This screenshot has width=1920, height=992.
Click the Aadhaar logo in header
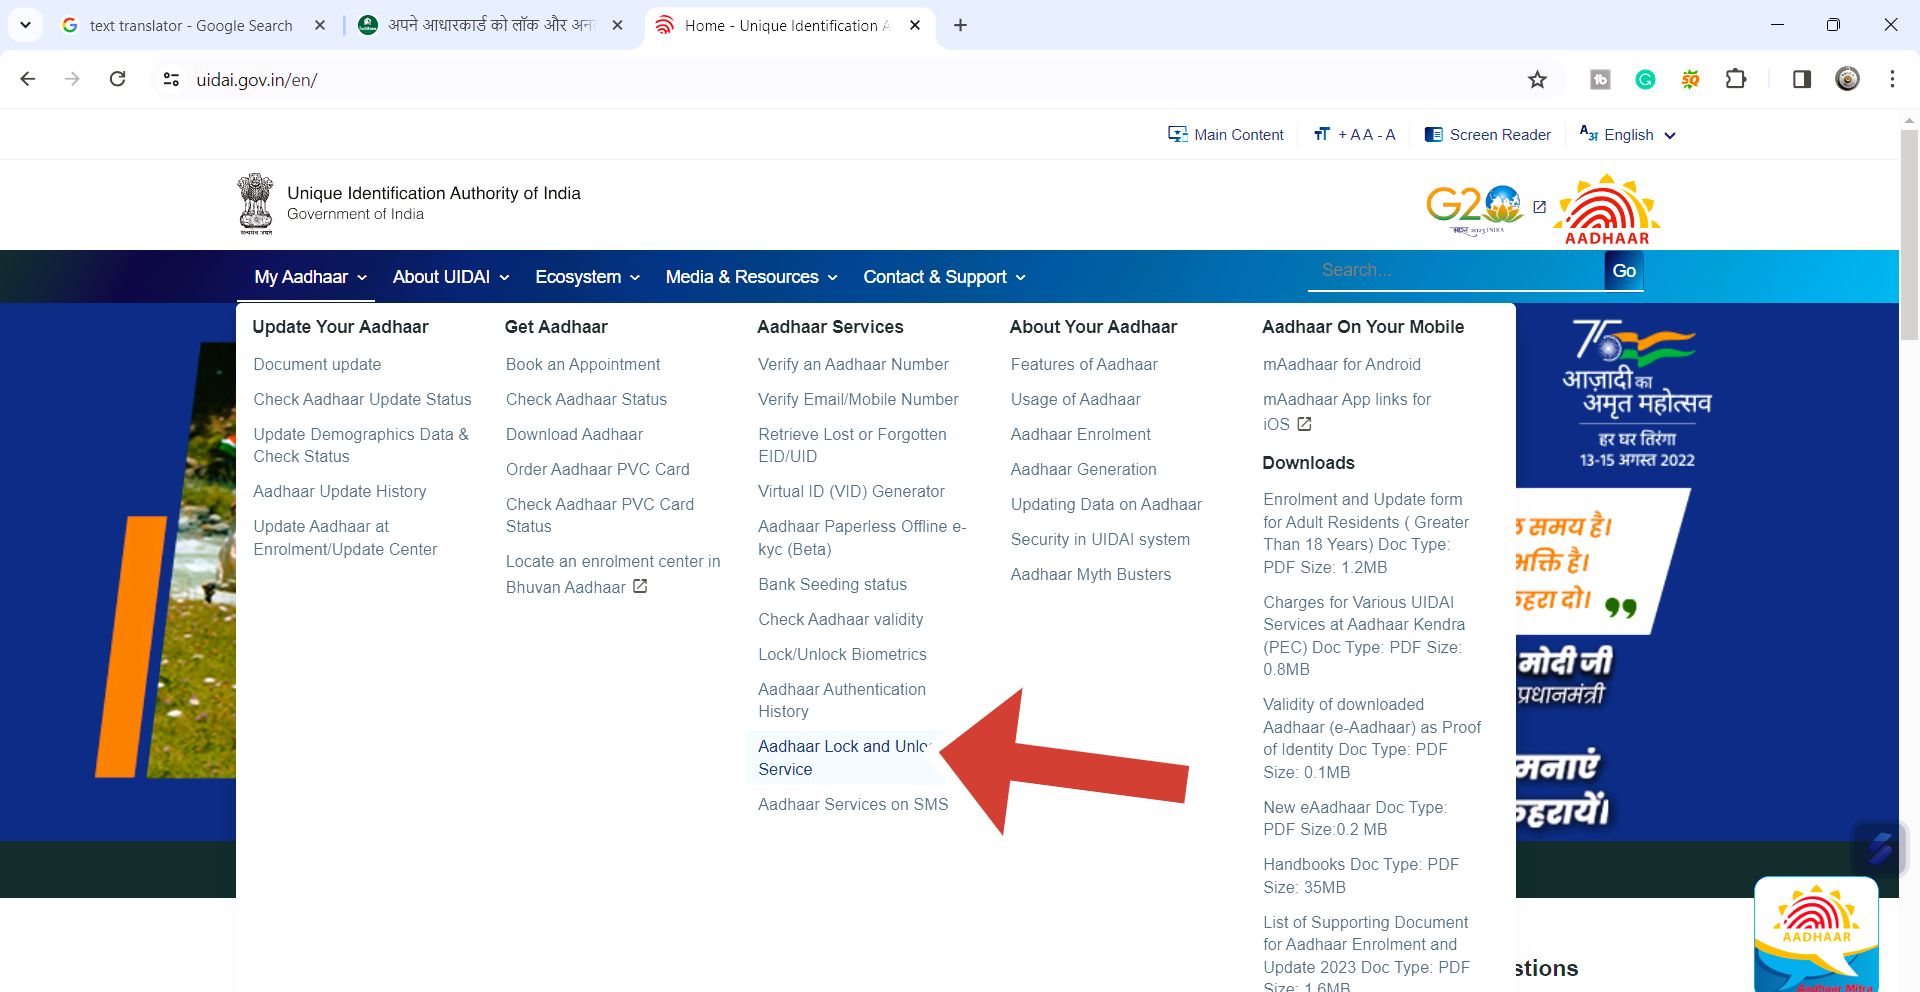pyautogui.click(x=1607, y=209)
